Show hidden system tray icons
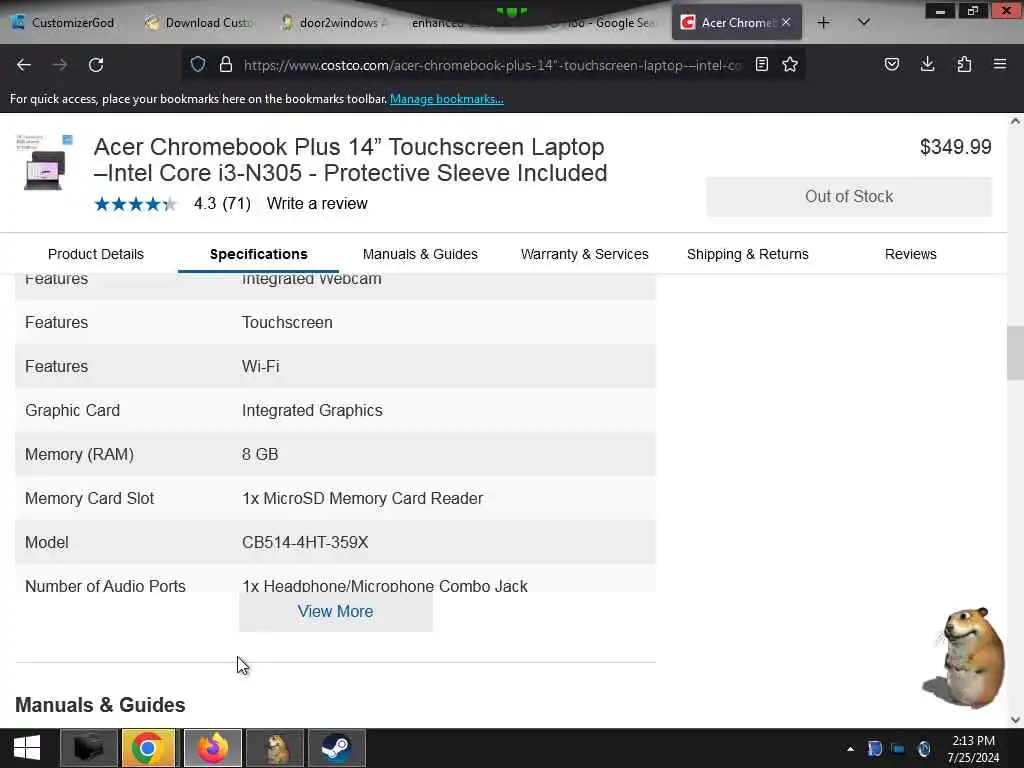 coord(850,749)
